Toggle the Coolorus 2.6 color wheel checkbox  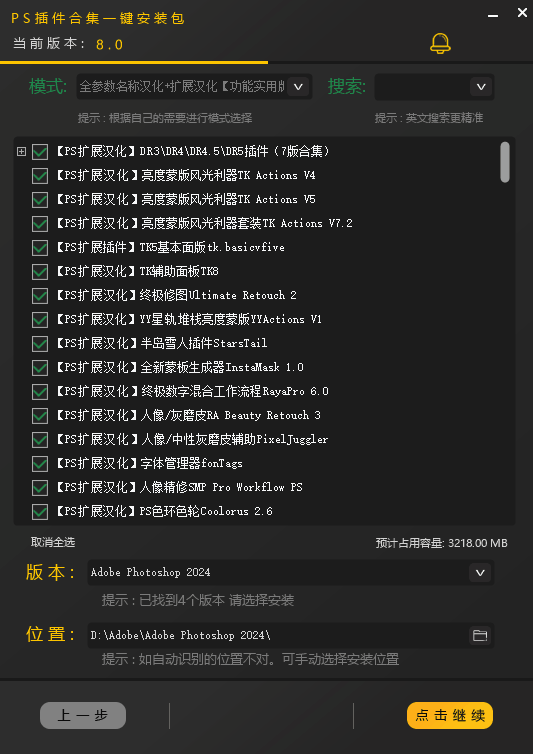click(x=40, y=512)
